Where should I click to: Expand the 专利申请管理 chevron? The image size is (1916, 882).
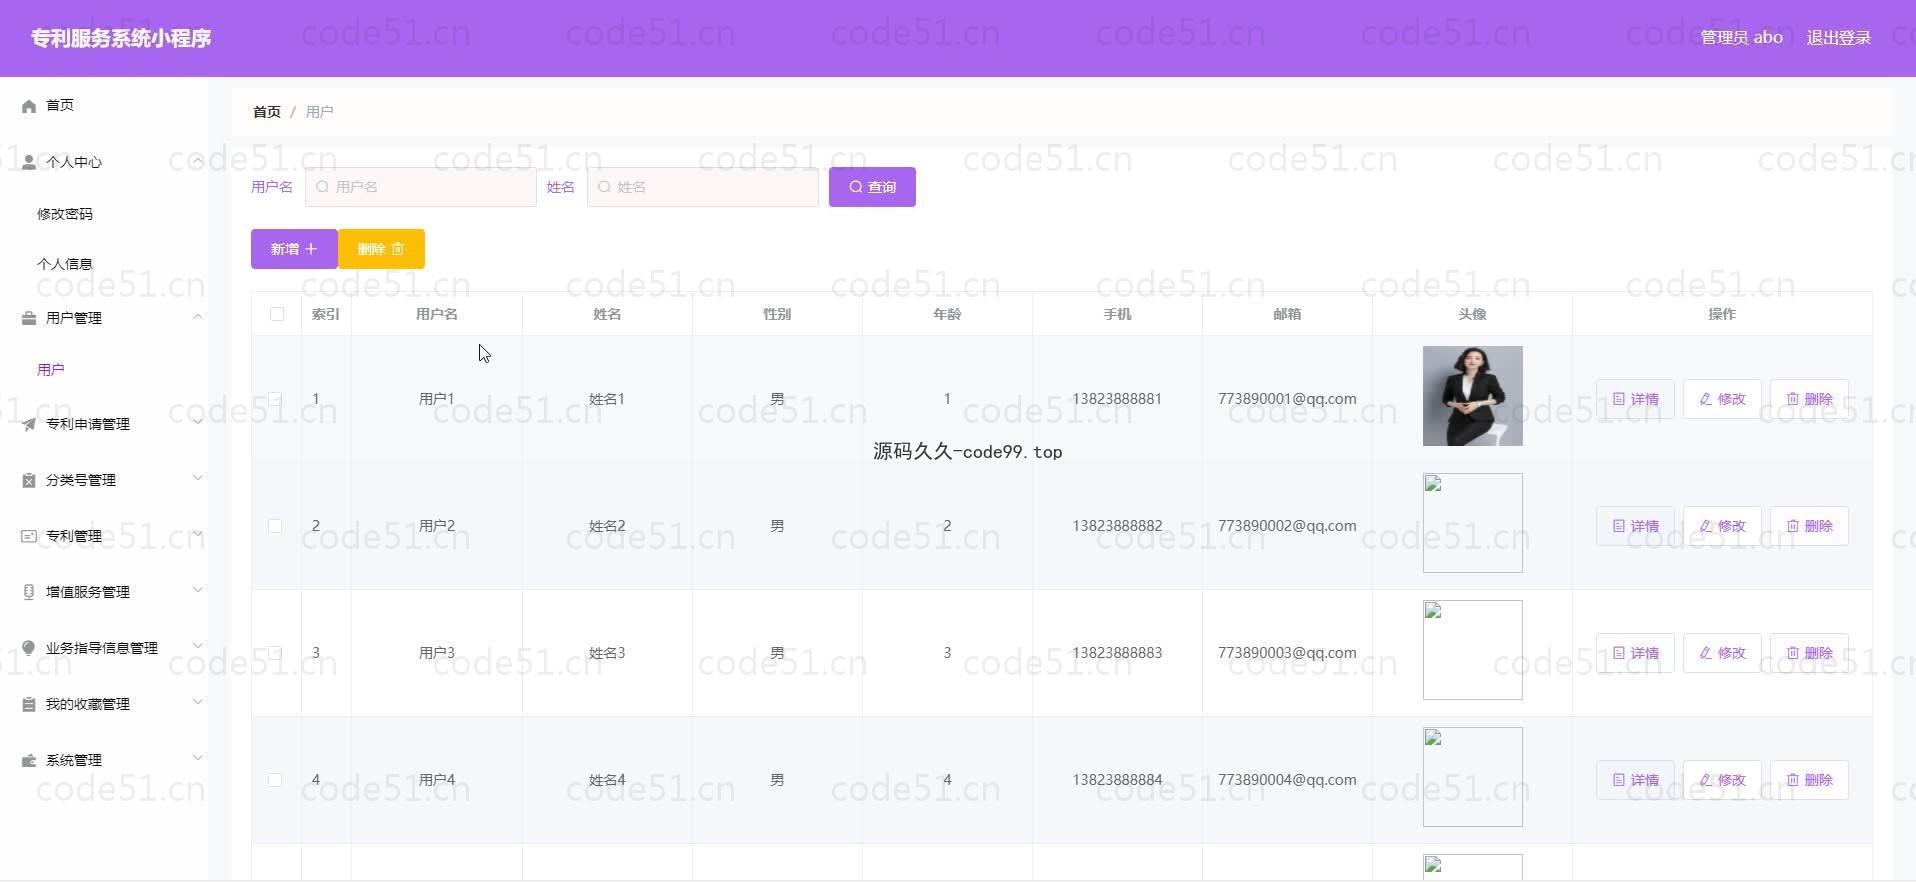197,423
